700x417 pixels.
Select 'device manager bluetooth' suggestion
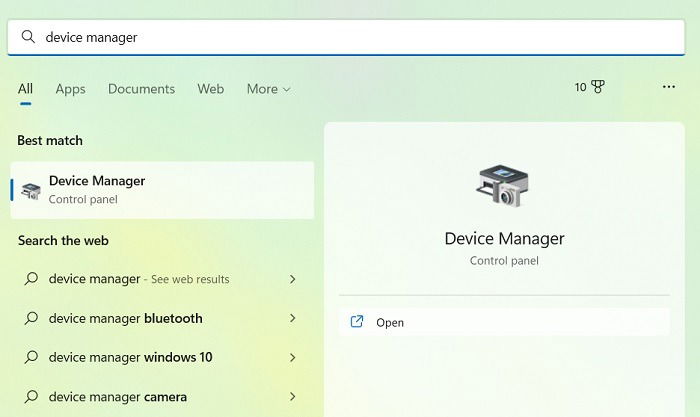162,318
